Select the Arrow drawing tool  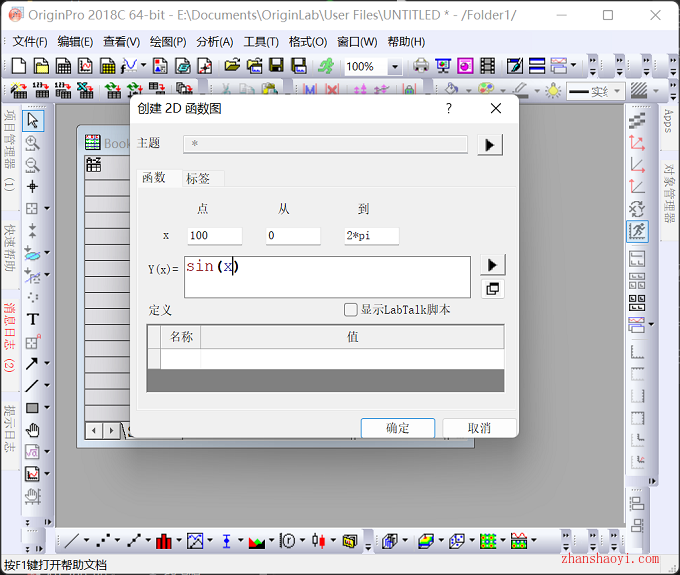[32, 363]
